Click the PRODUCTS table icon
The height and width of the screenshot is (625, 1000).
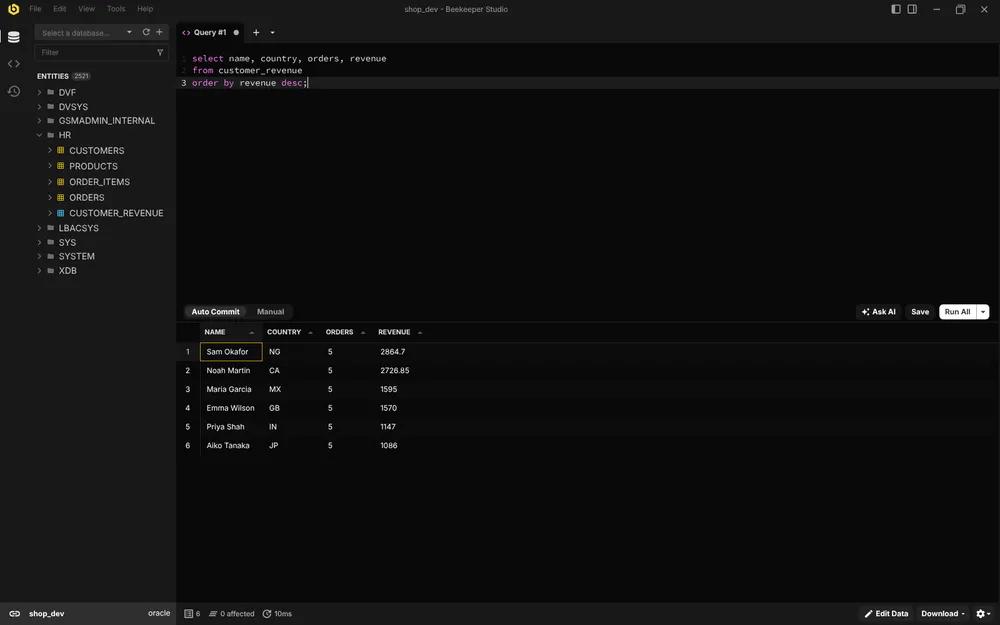tap(61, 166)
